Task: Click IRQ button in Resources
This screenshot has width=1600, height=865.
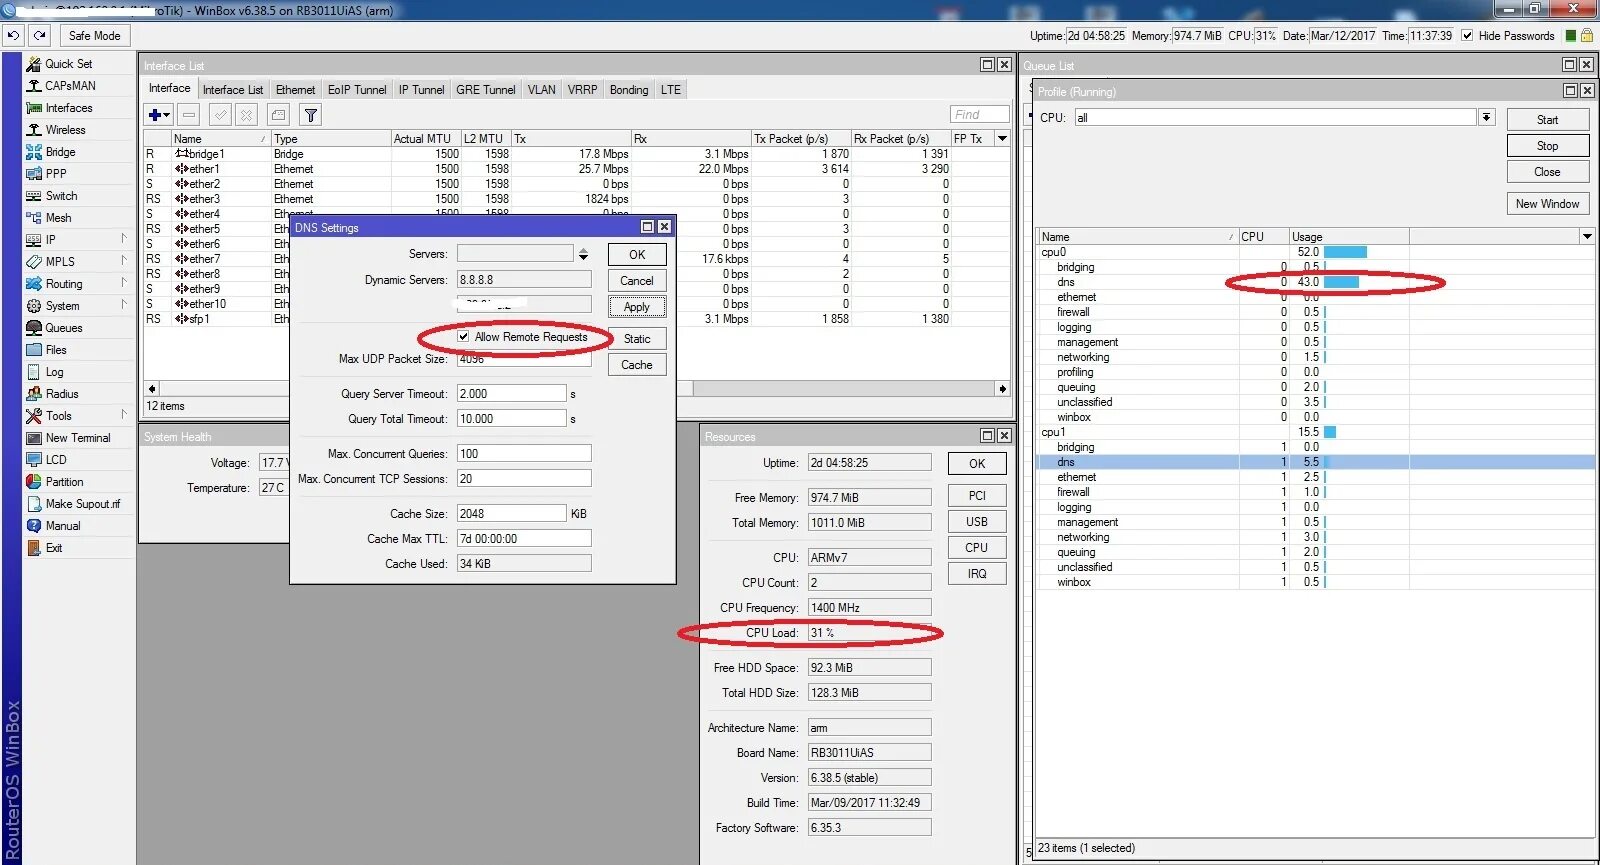Action: point(977,574)
